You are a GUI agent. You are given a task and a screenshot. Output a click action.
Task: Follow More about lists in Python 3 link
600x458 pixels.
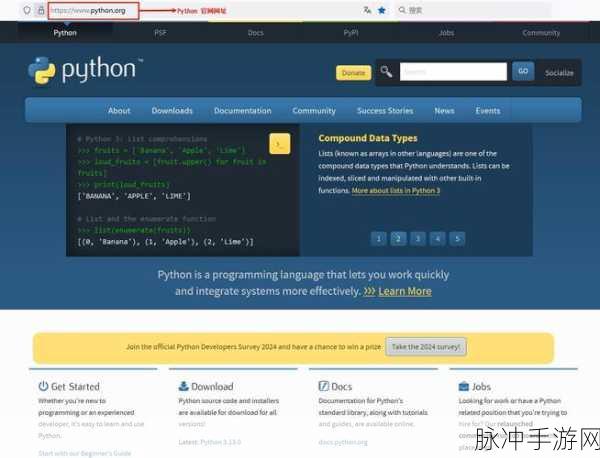396,191
